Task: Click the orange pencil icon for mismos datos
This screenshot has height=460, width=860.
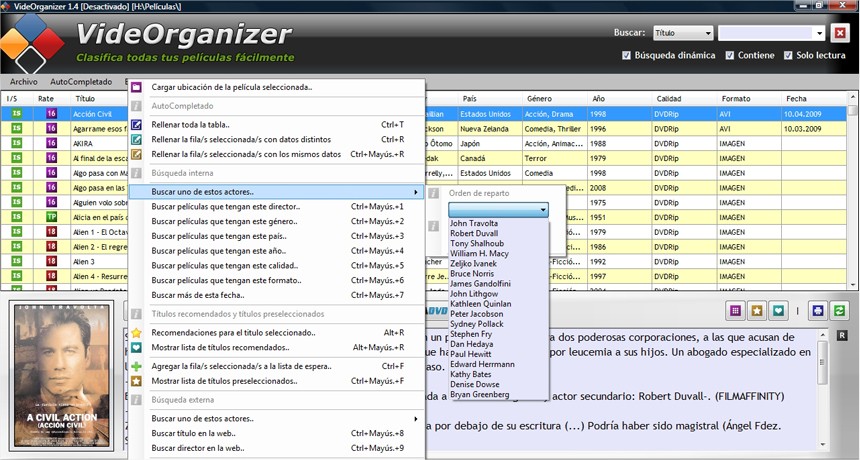Action: pos(137,154)
